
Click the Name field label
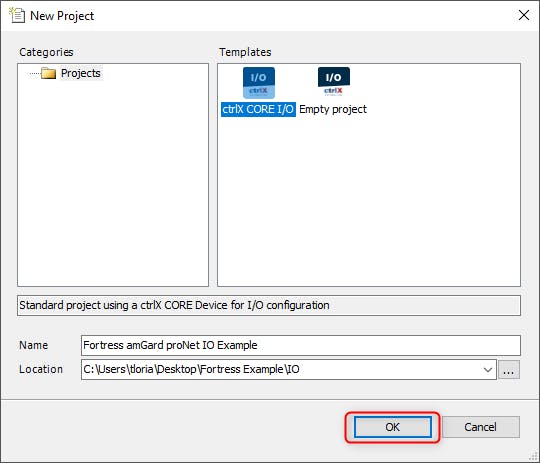pyautogui.click(x=34, y=345)
